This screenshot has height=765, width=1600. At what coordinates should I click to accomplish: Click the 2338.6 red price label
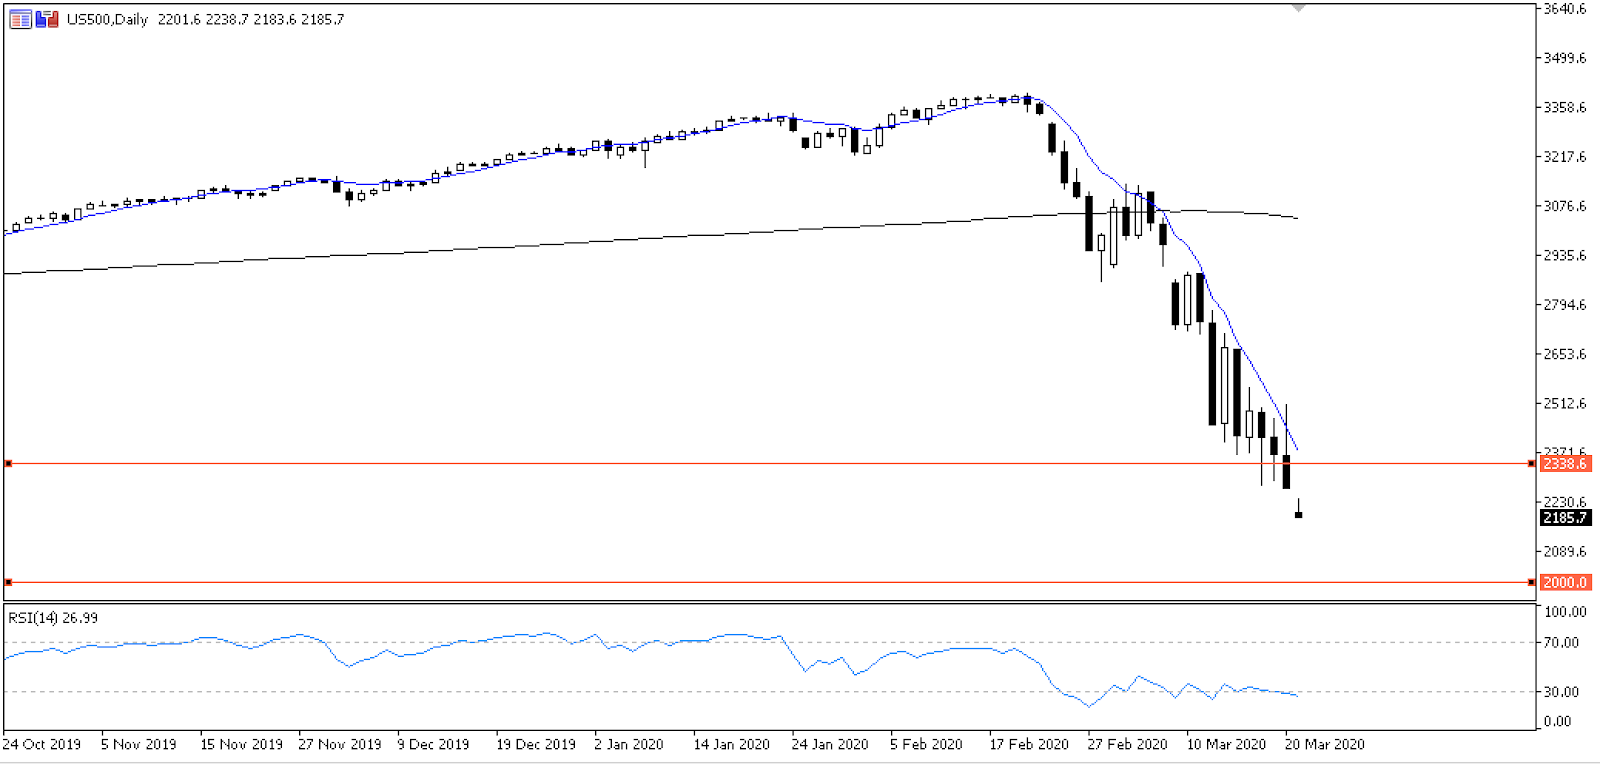[x=1565, y=464]
